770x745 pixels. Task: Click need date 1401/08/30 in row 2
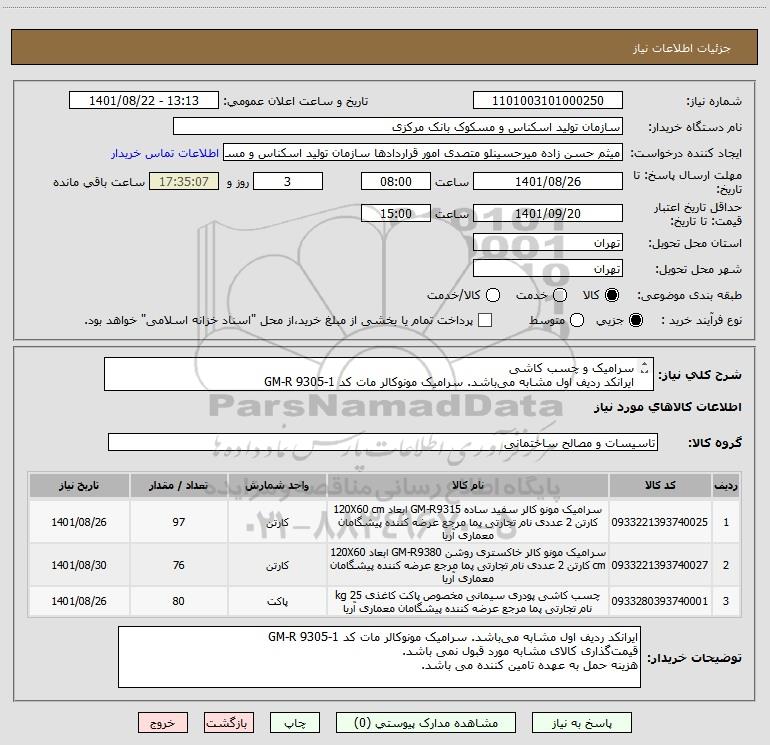point(79,565)
